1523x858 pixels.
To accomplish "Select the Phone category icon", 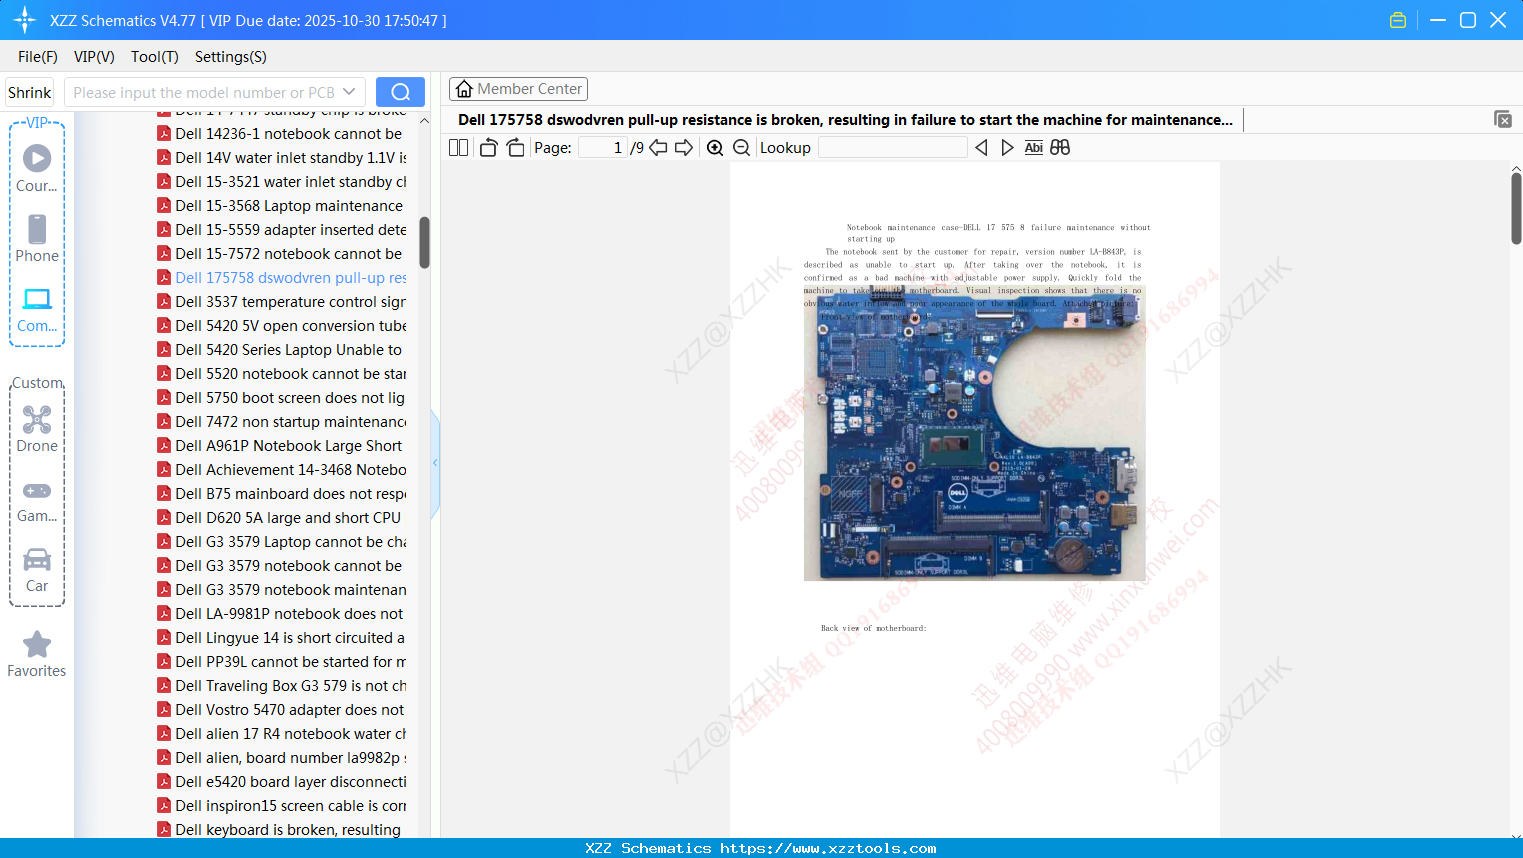I will 37,238.
